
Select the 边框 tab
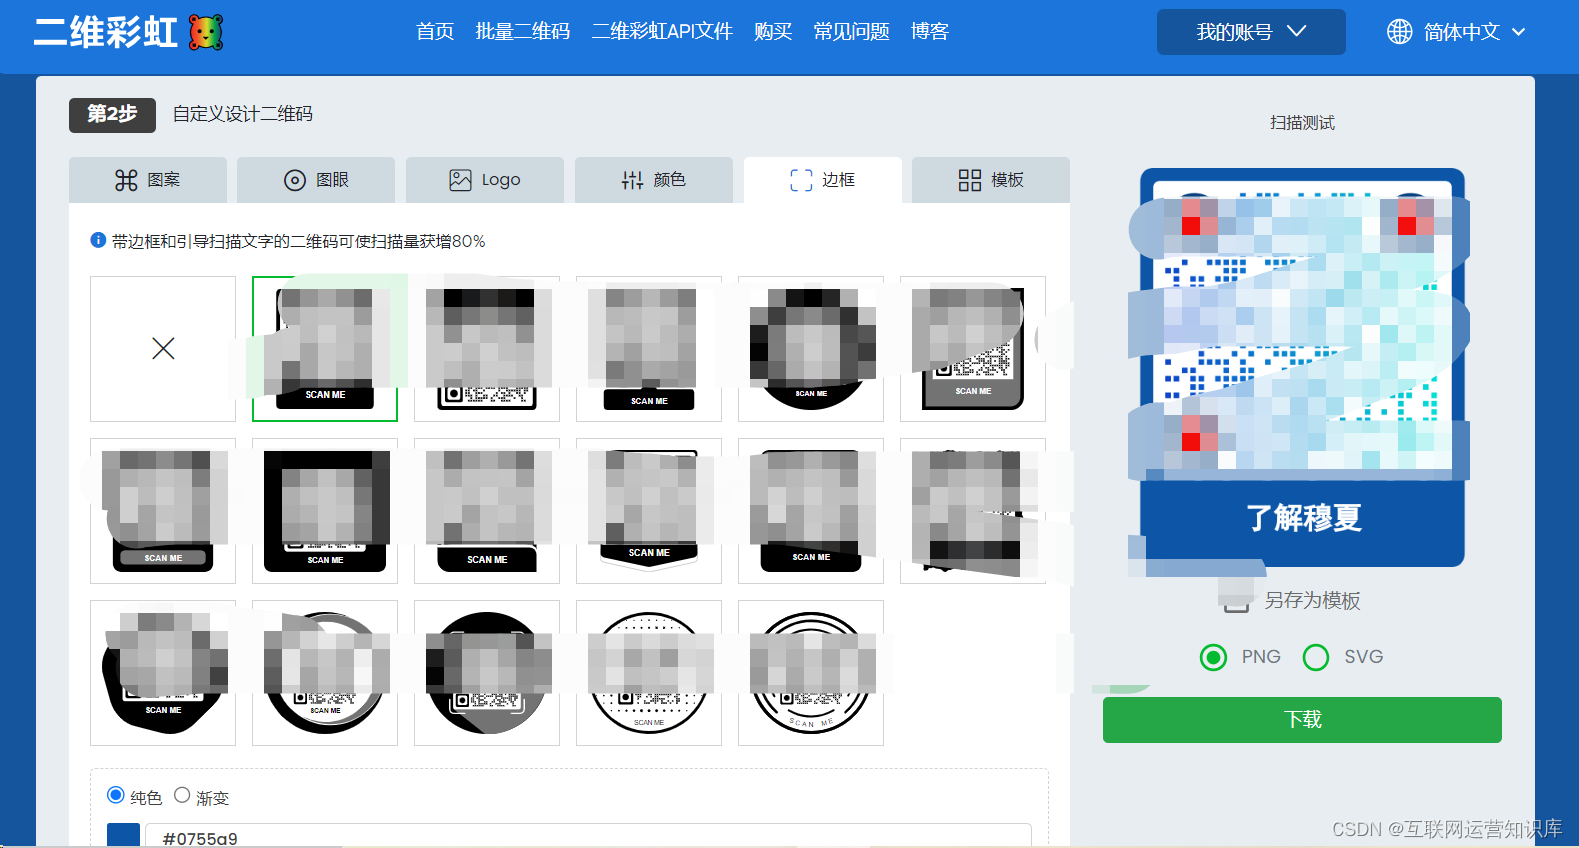click(823, 180)
